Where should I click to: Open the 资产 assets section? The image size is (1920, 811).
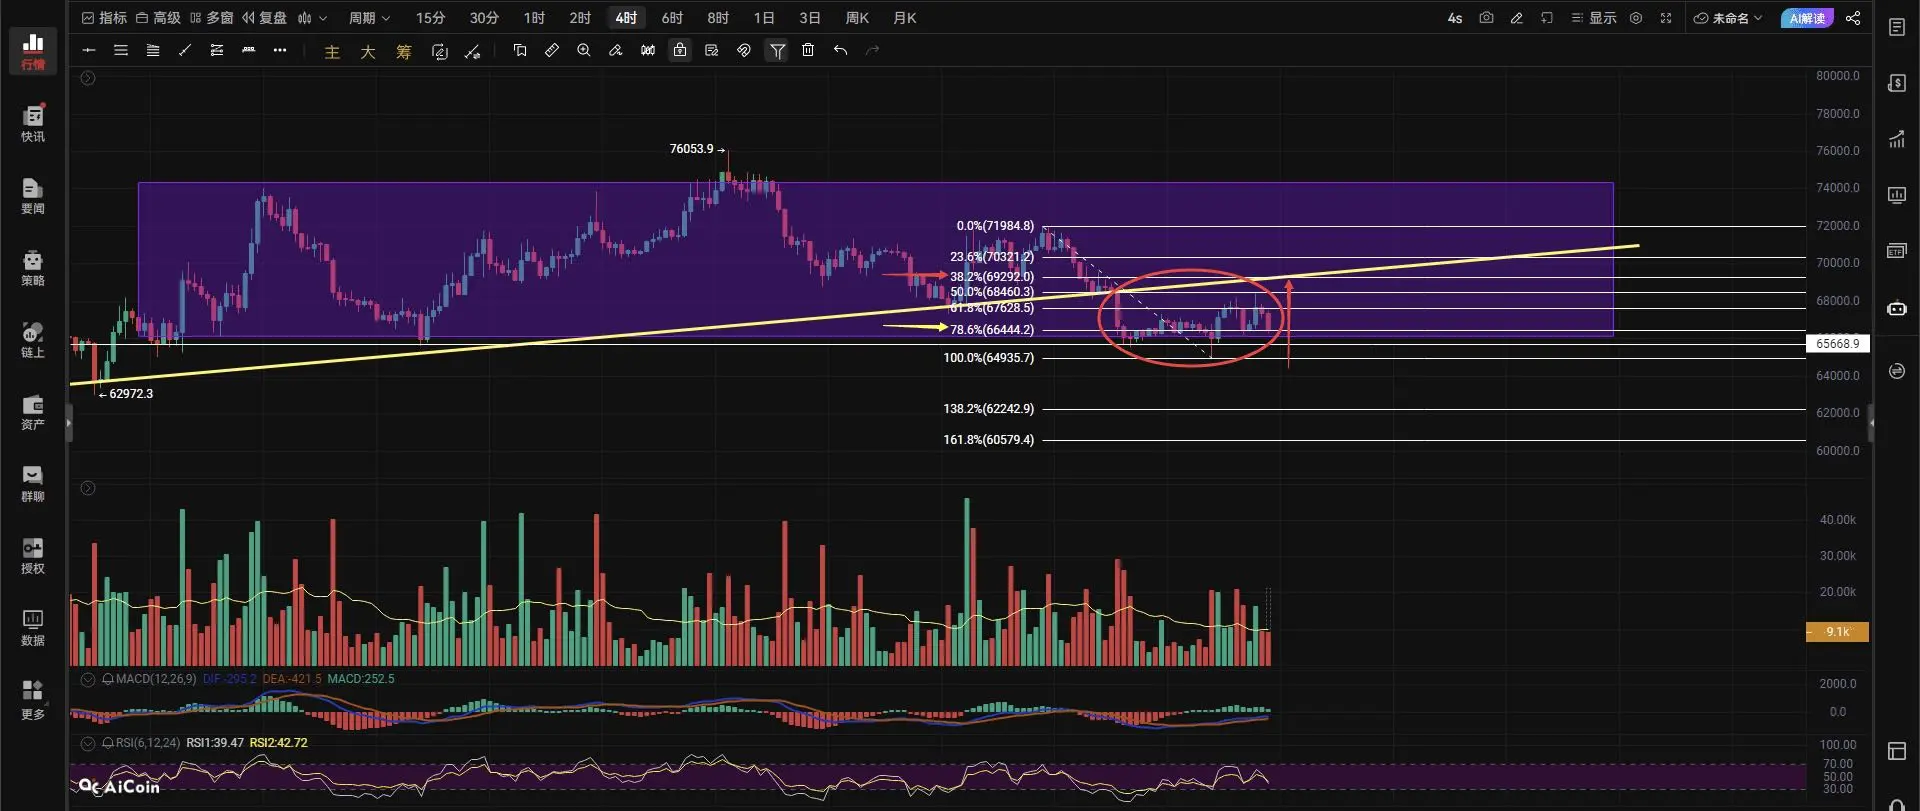click(x=33, y=411)
